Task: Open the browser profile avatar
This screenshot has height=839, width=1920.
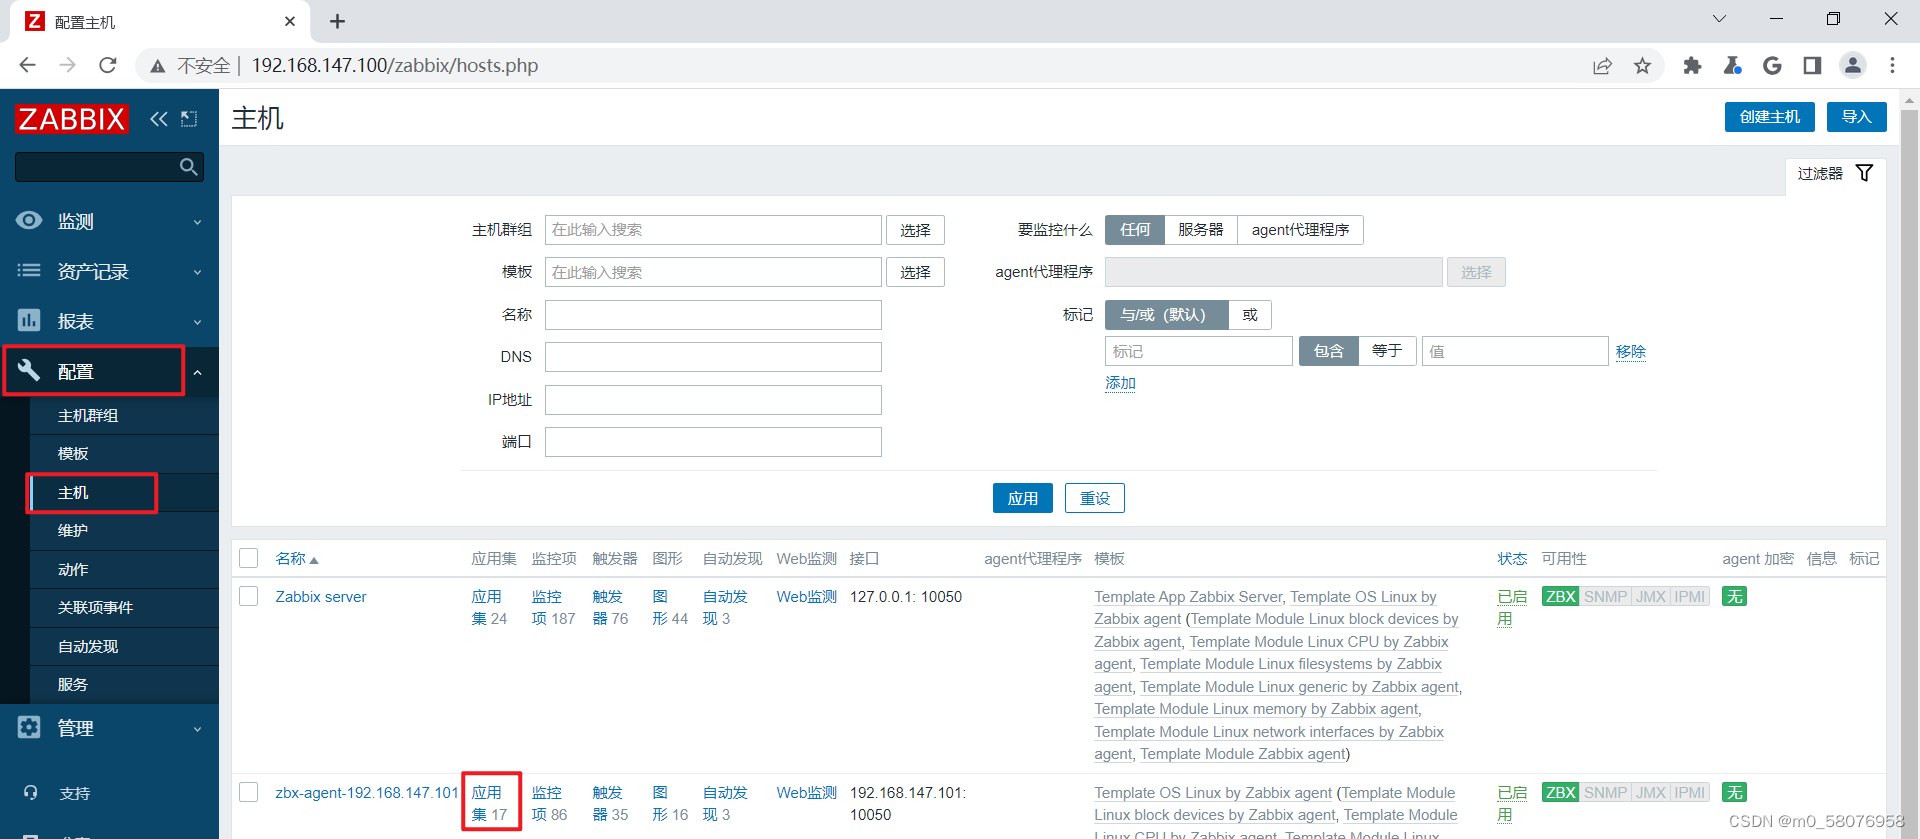Action: click(1852, 65)
